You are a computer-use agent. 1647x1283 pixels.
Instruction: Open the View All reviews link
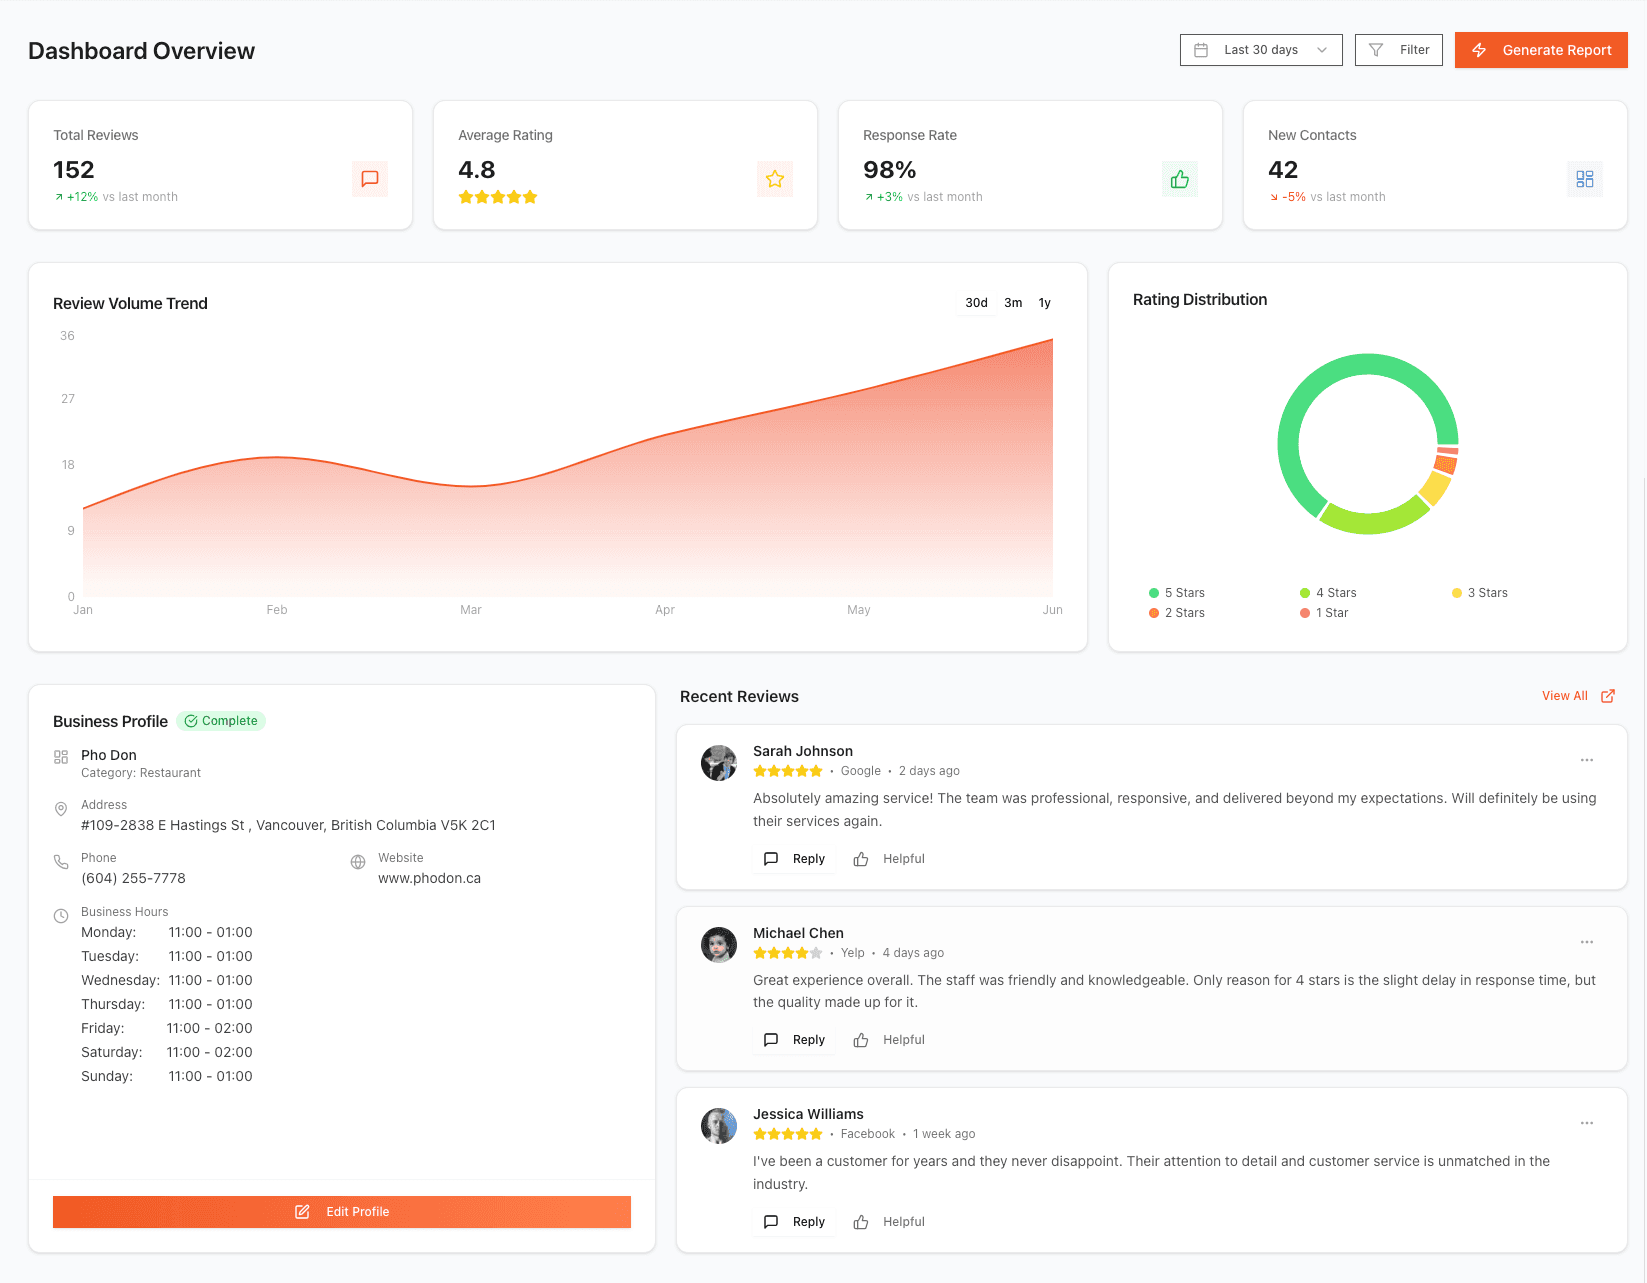pyautogui.click(x=1565, y=696)
